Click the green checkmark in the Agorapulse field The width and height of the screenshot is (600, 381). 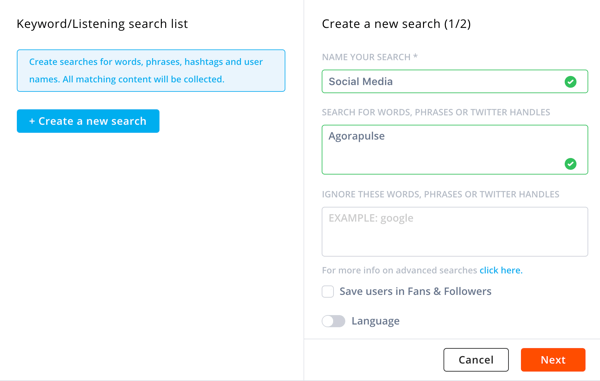[570, 164]
